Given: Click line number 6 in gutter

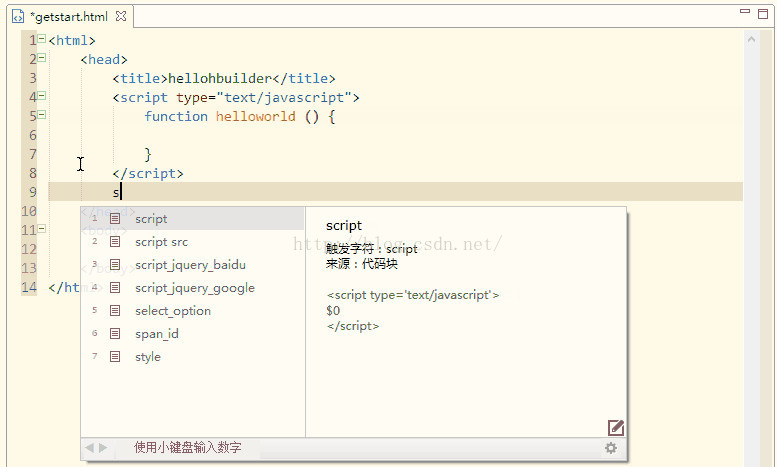Looking at the screenshot, I should click(x=33, y=135).
